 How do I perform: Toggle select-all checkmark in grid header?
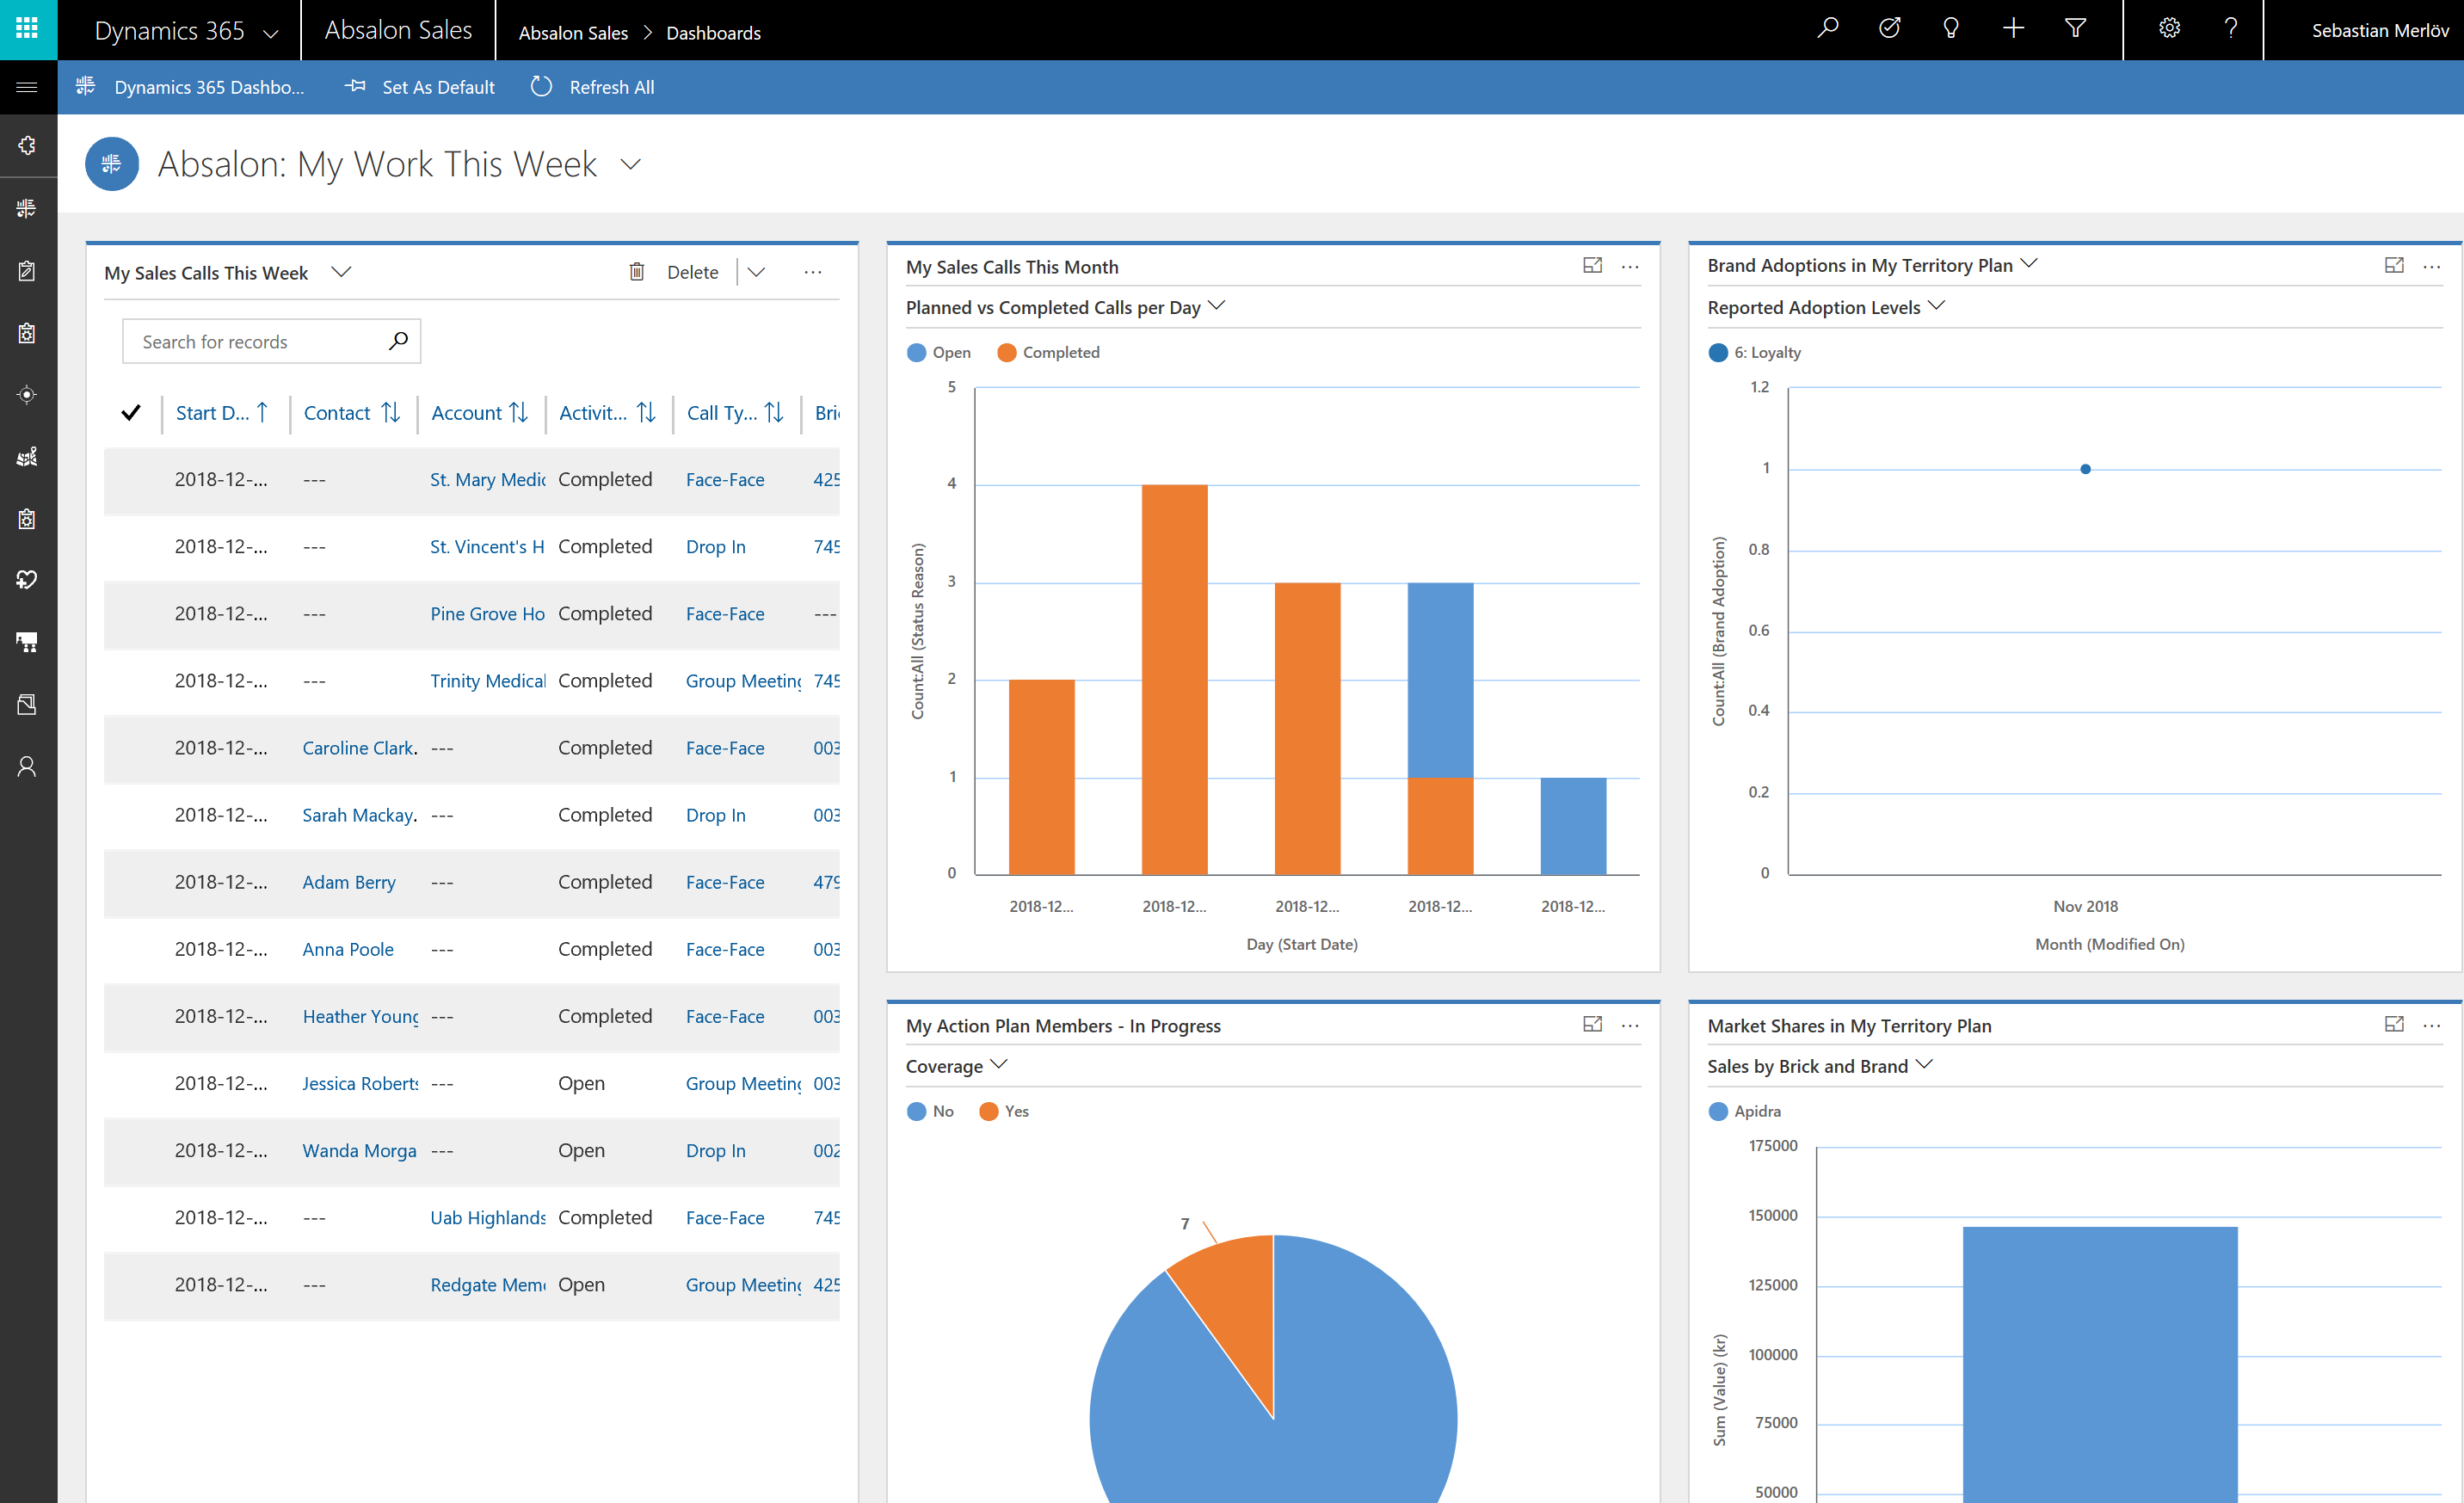coord(130,412)
